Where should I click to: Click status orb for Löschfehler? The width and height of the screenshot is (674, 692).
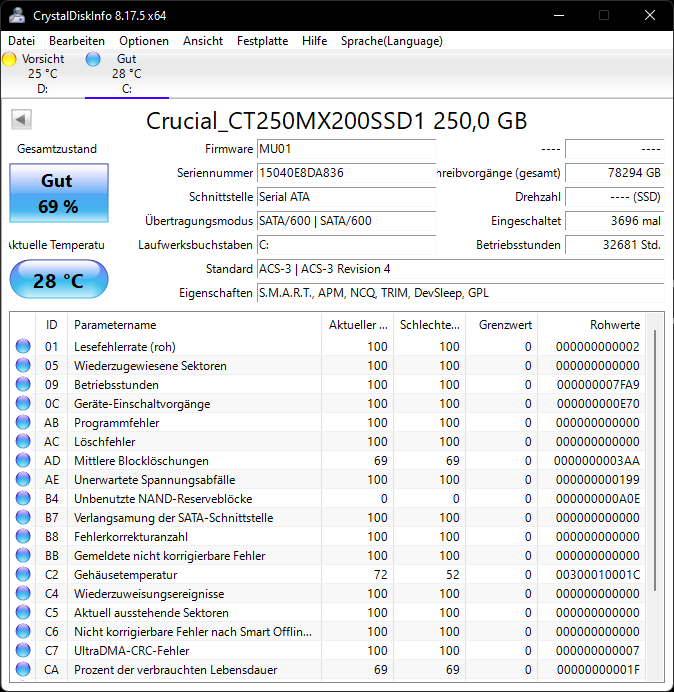(23, 441)
